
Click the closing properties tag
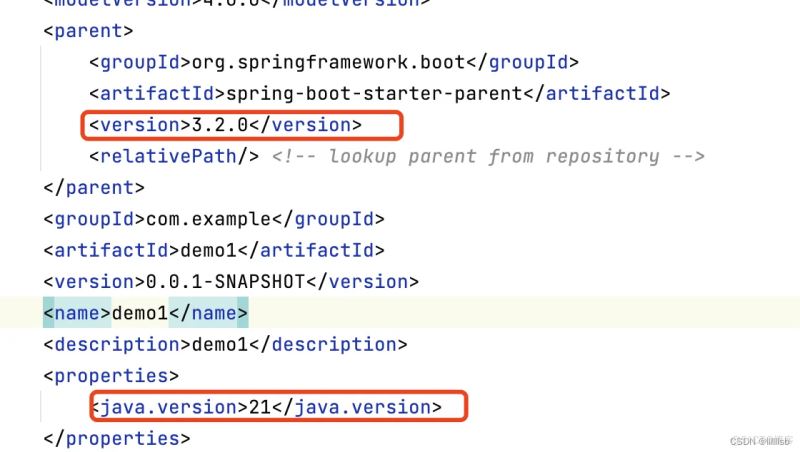(117, 439)
